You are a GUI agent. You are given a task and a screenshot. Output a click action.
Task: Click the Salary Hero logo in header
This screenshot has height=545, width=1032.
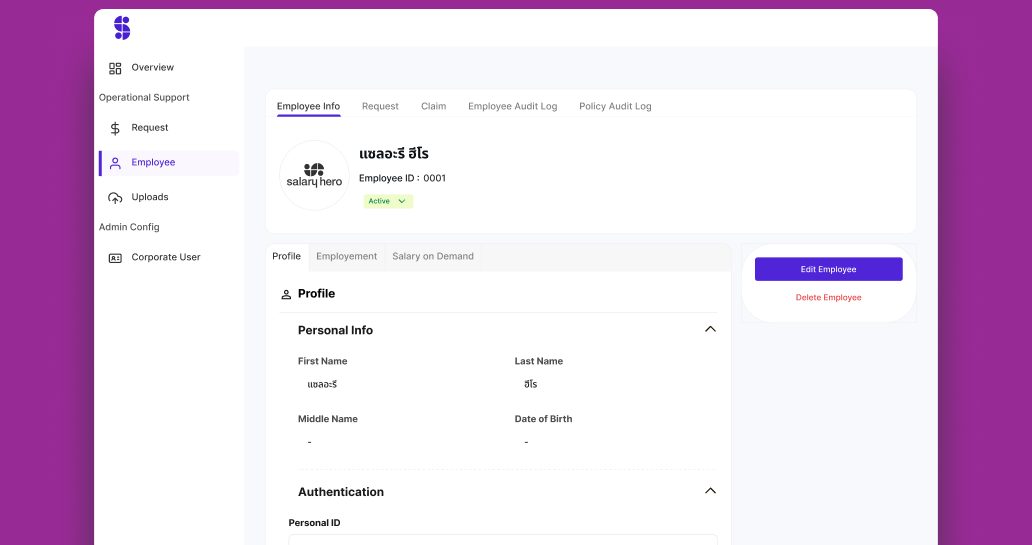coord(122,28)
